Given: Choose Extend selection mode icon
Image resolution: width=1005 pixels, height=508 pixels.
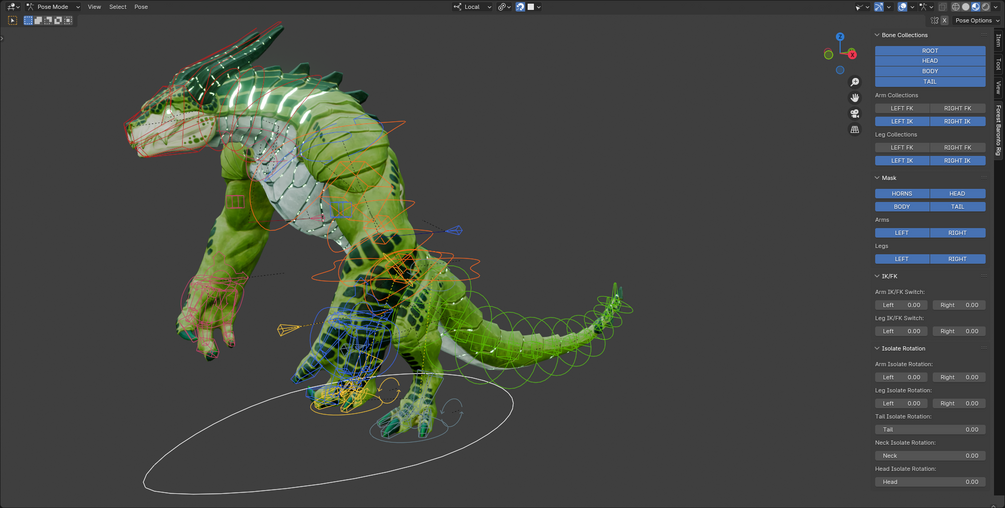Looking at the screenshot, I should pyautogui.click(x=38, y=20).
